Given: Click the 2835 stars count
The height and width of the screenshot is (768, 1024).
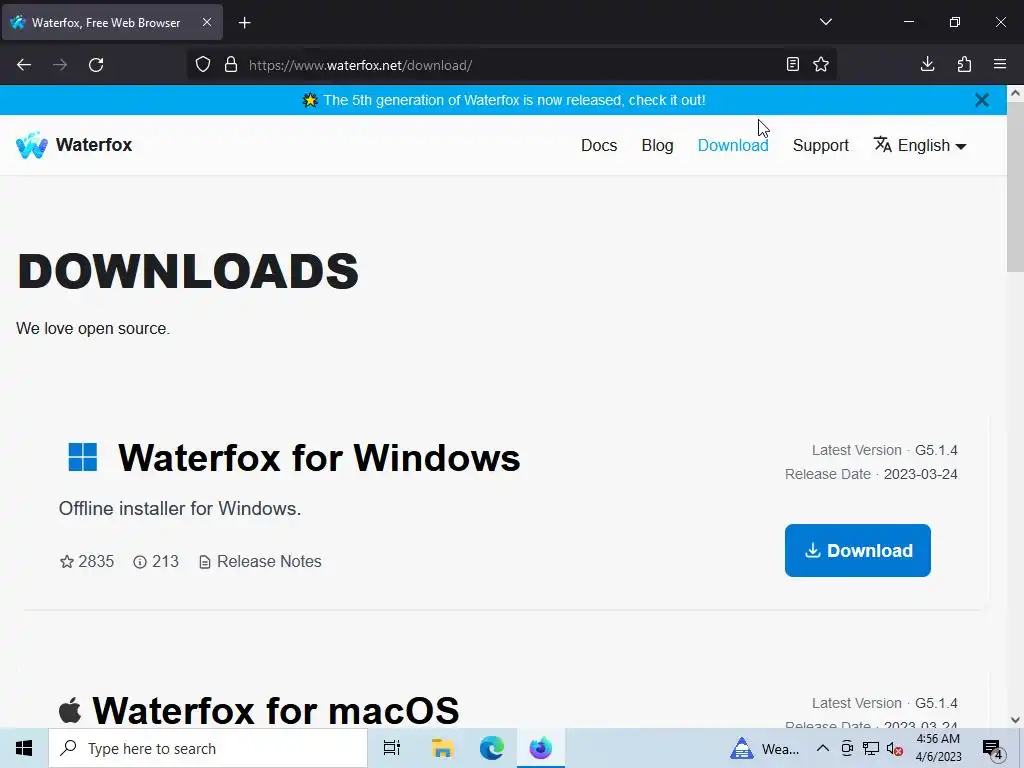Looking at the screenshot, I should (87, 562).
